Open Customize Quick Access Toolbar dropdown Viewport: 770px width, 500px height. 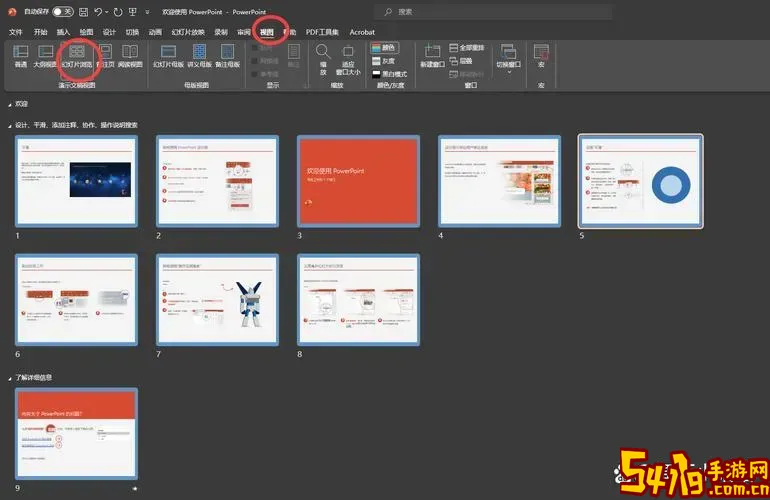point(147,12)
